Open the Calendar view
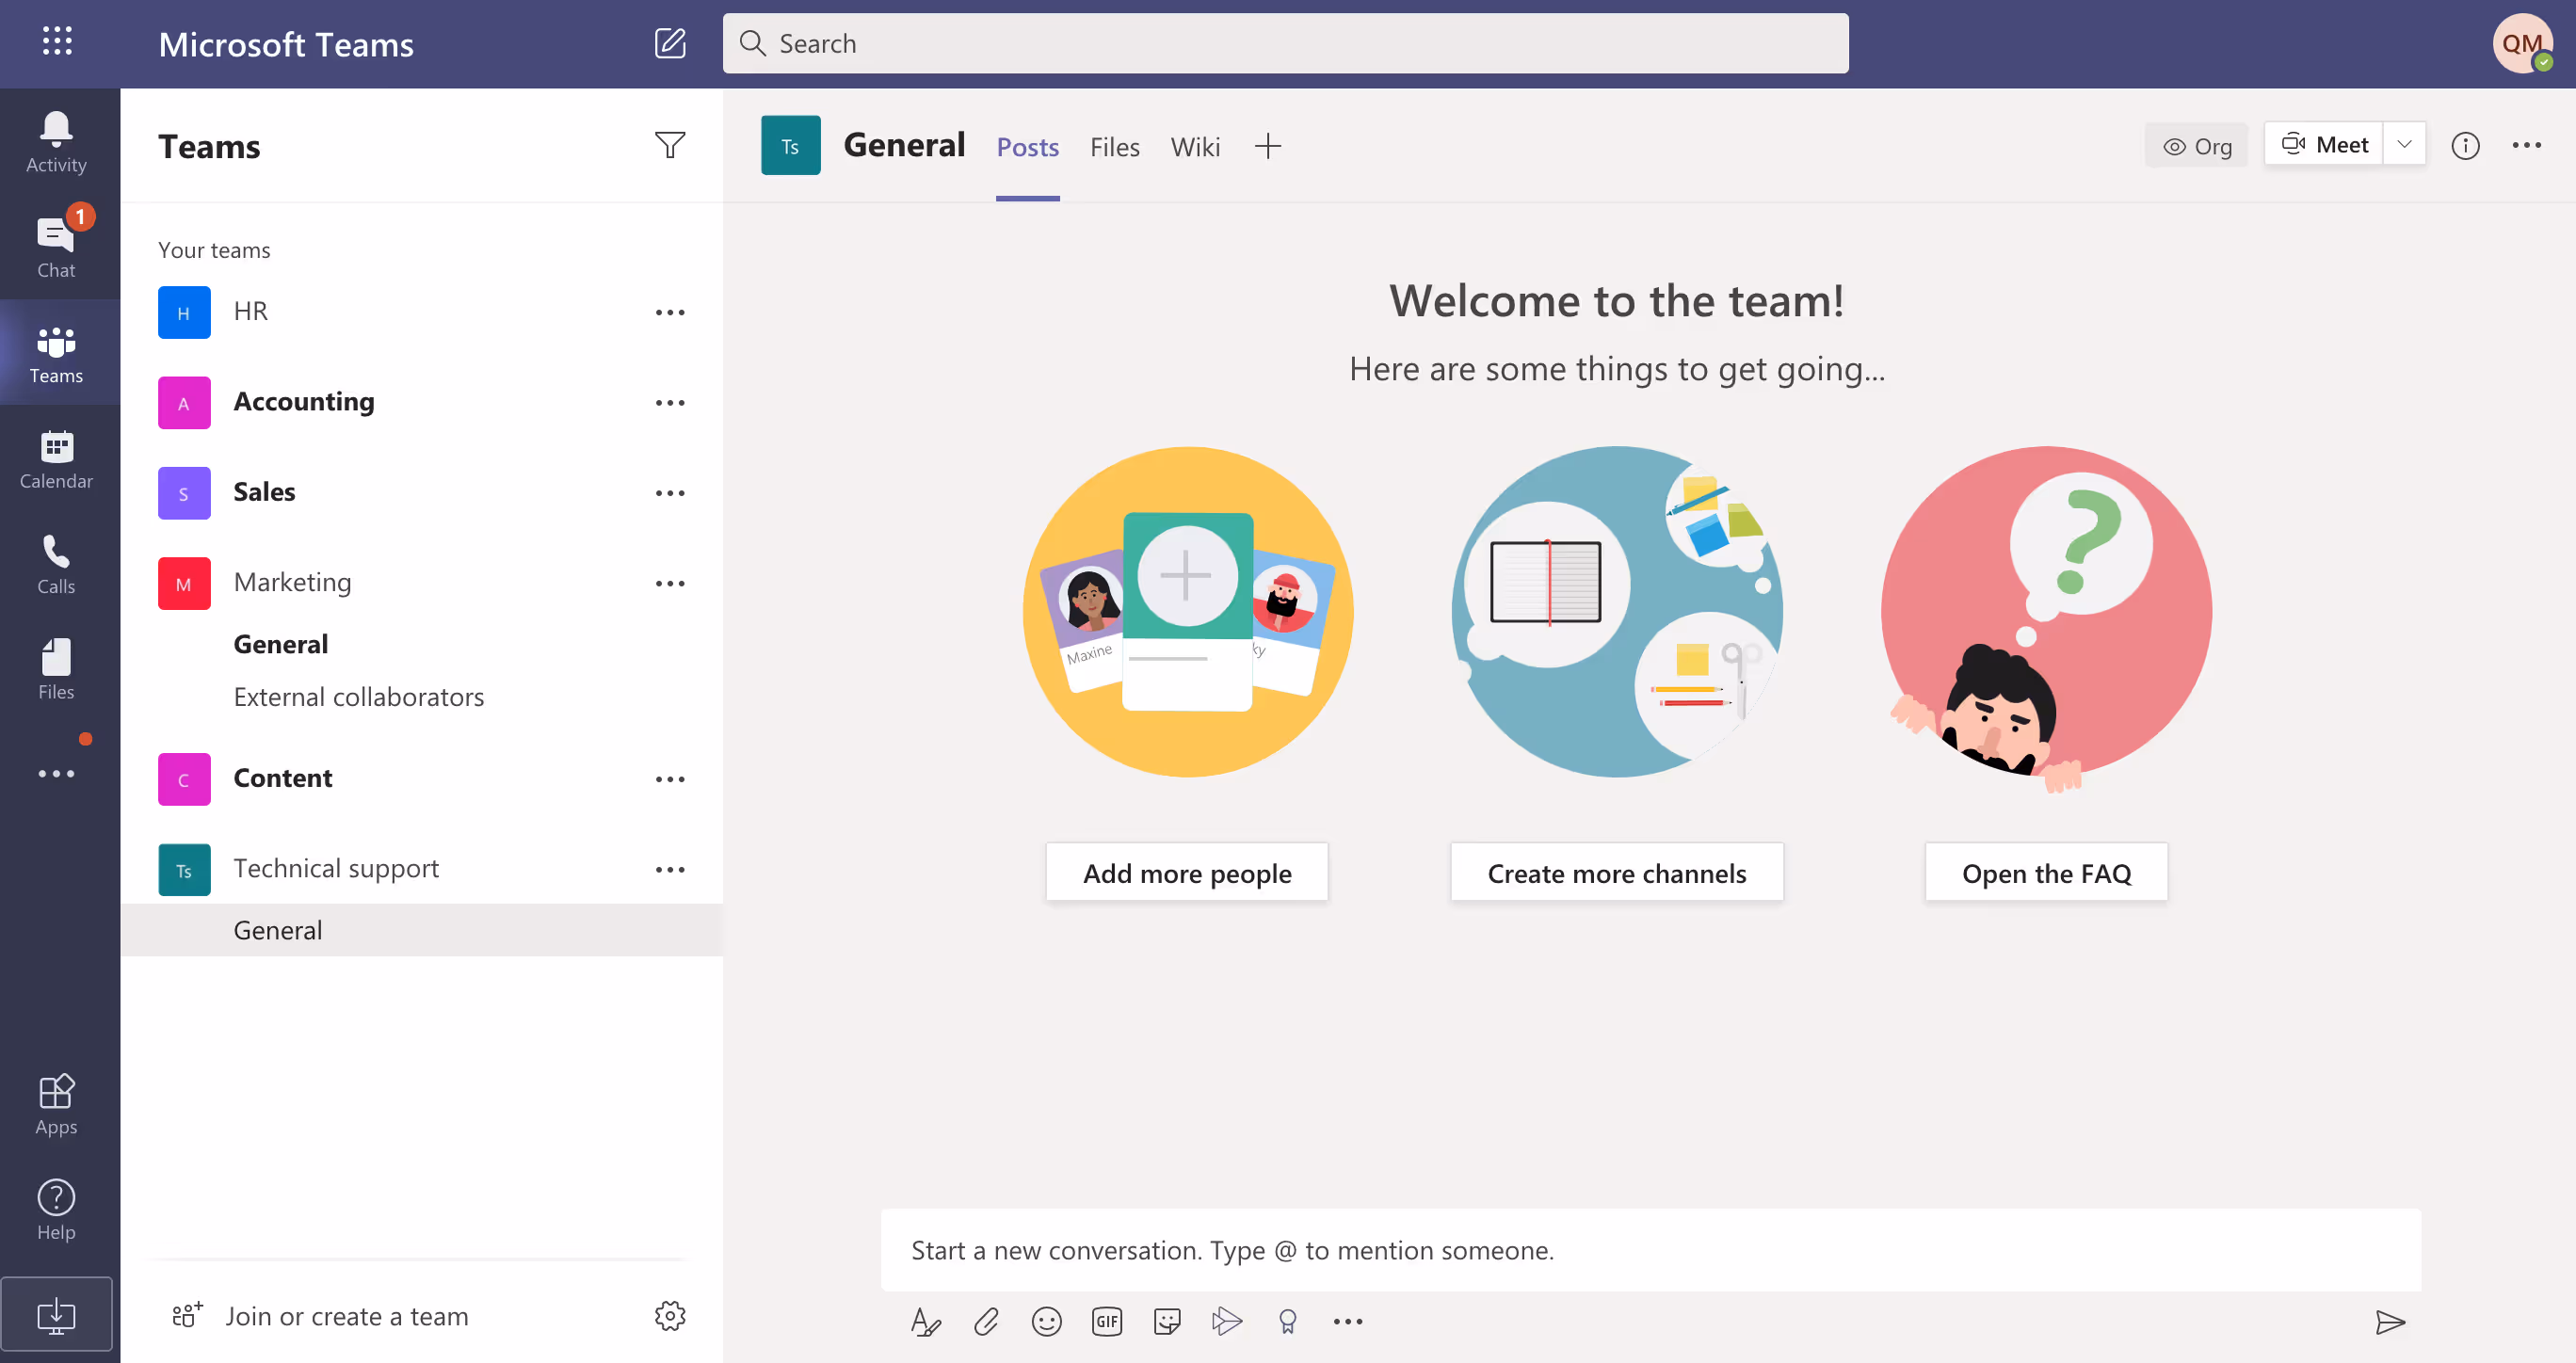The image size is (2576, 1363). coord(56,459)
